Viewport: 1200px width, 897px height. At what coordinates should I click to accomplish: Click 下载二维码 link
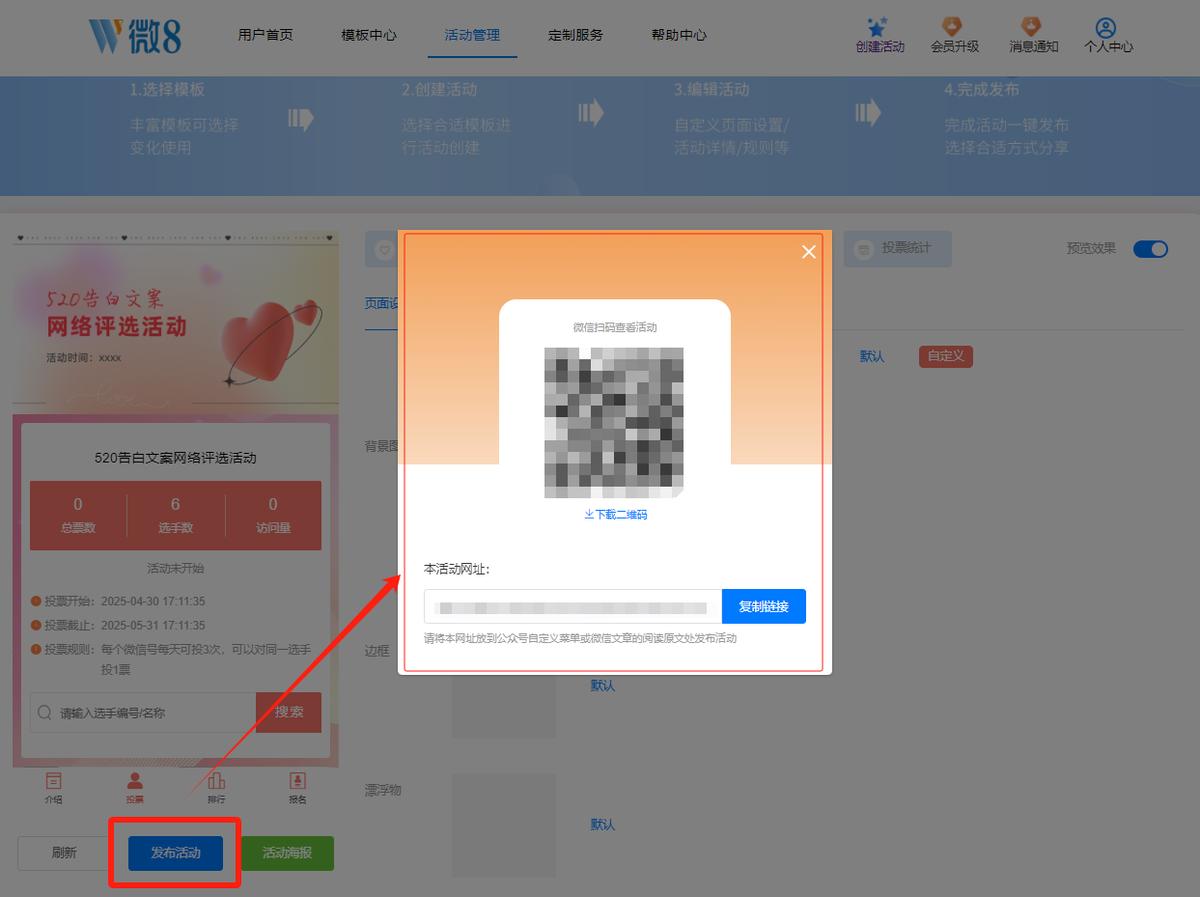(615, 514)
